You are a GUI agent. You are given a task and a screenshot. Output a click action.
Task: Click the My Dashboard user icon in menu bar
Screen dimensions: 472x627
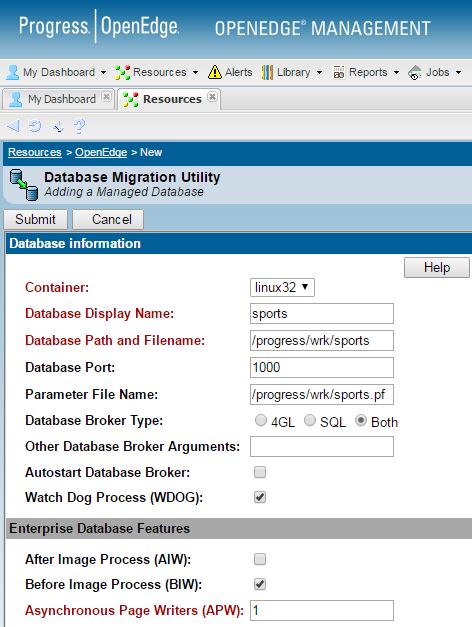click(12, 72)
